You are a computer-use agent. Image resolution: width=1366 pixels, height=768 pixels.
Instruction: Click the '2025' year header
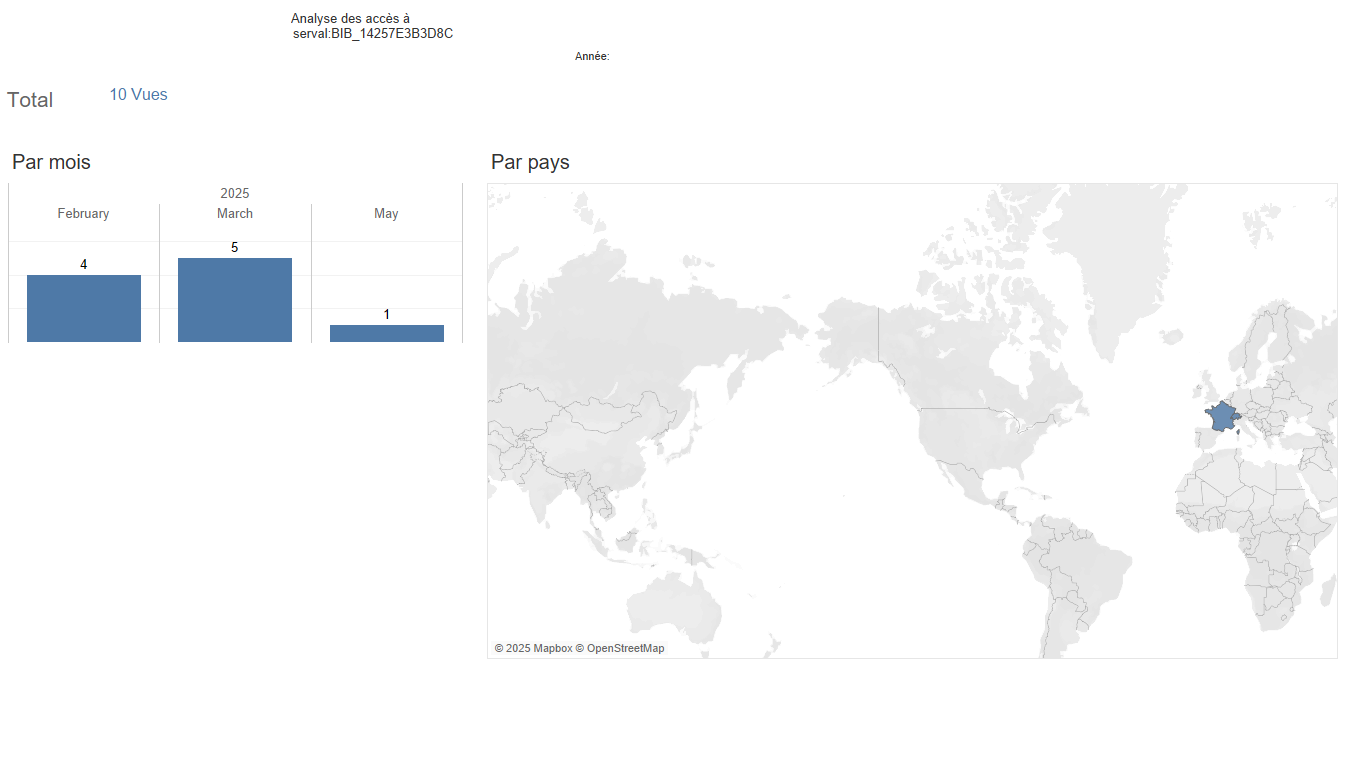point(235,193)
